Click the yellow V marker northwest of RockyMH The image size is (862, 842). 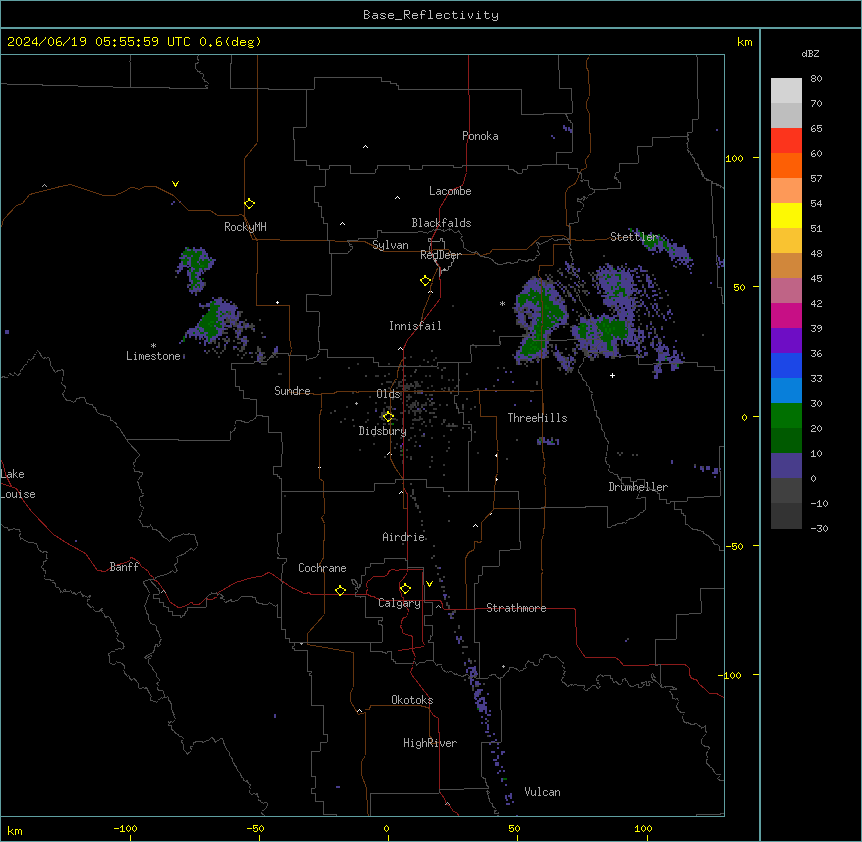click(x=175, y=184)
